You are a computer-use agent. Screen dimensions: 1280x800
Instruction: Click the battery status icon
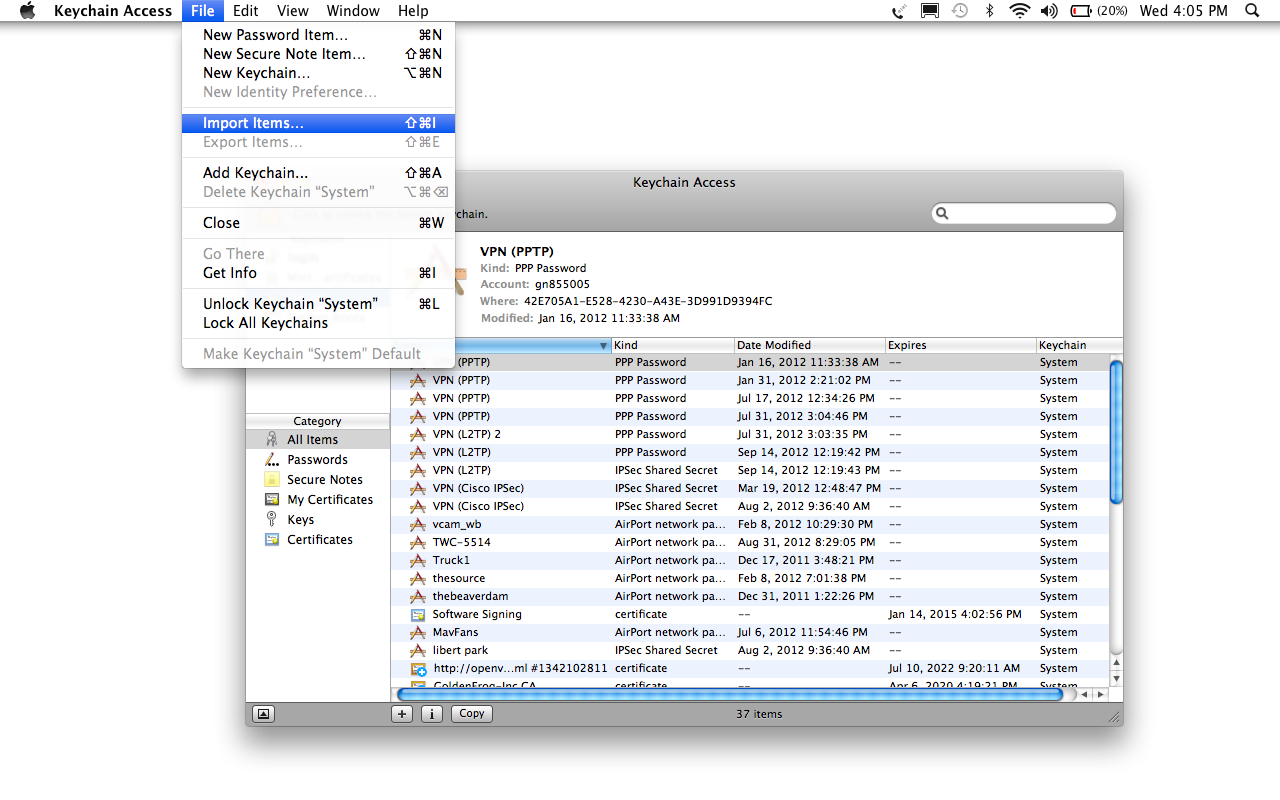click(1081, 11)
